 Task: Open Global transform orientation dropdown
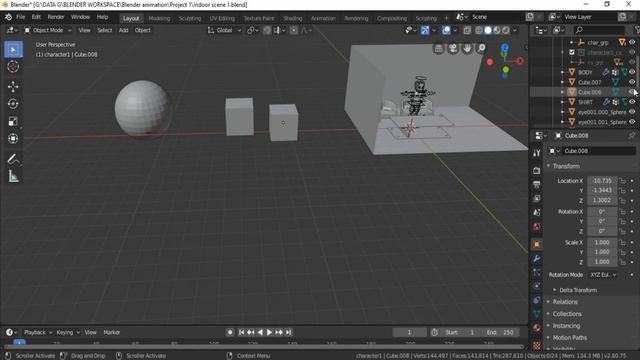coord(224,30)
